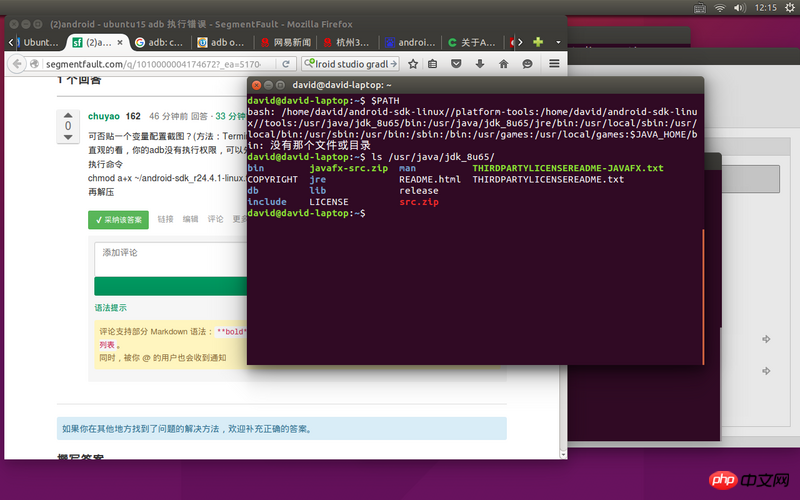Open chuyao's user profile link
This screenshot has width=800, height=500.
click(104, 116)
